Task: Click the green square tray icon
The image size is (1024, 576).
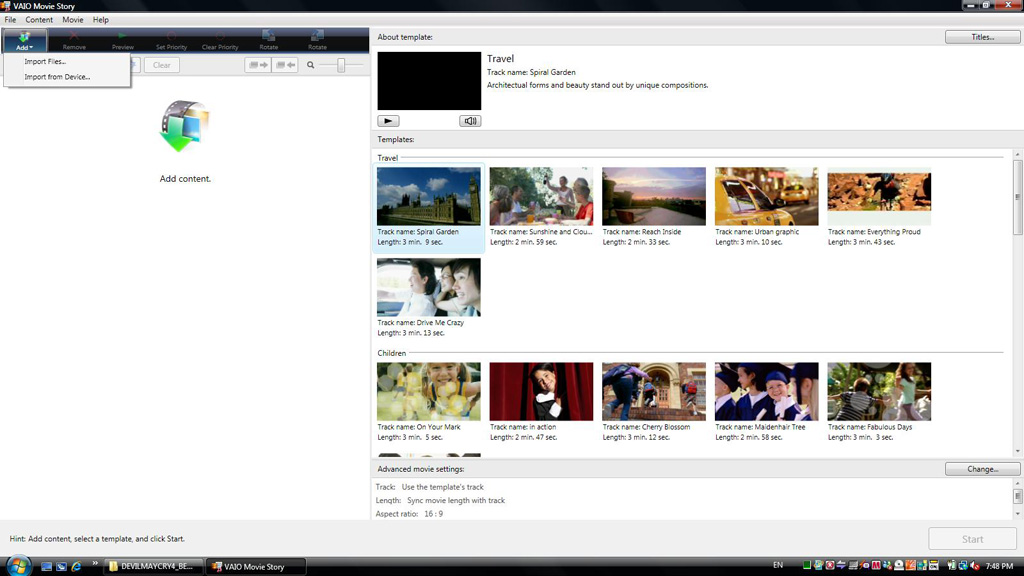Action: tap(807, 566)
